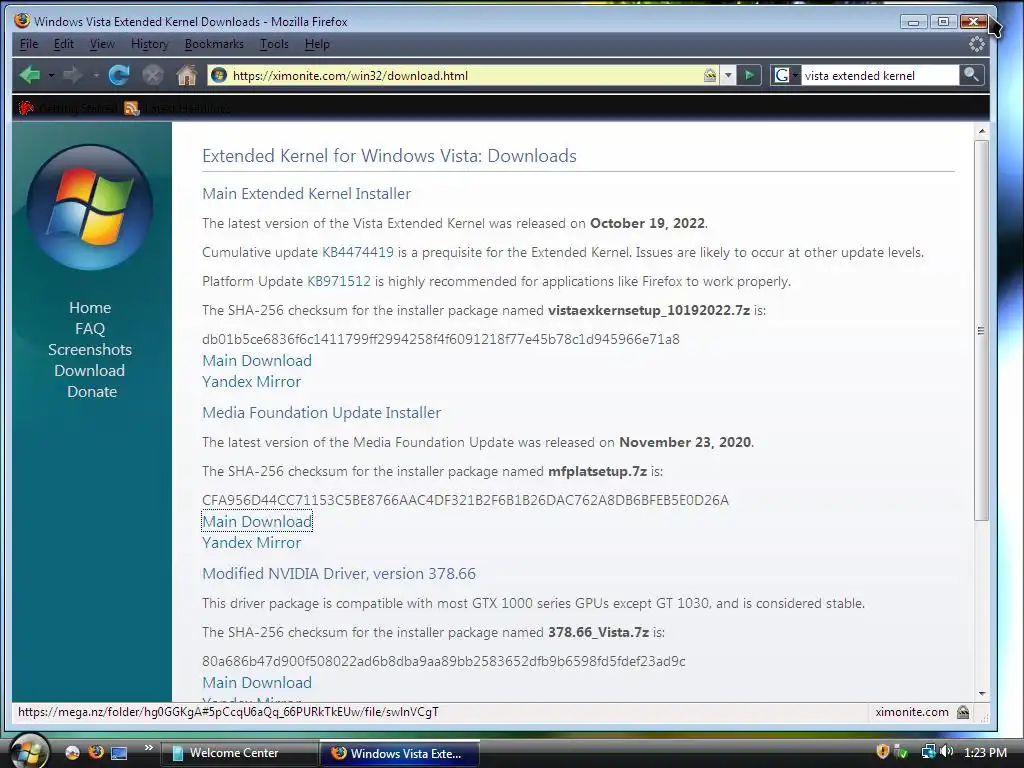Click the security shield tray icon
The height and width of the screenshot is (768, 1024).
[882, 752]
